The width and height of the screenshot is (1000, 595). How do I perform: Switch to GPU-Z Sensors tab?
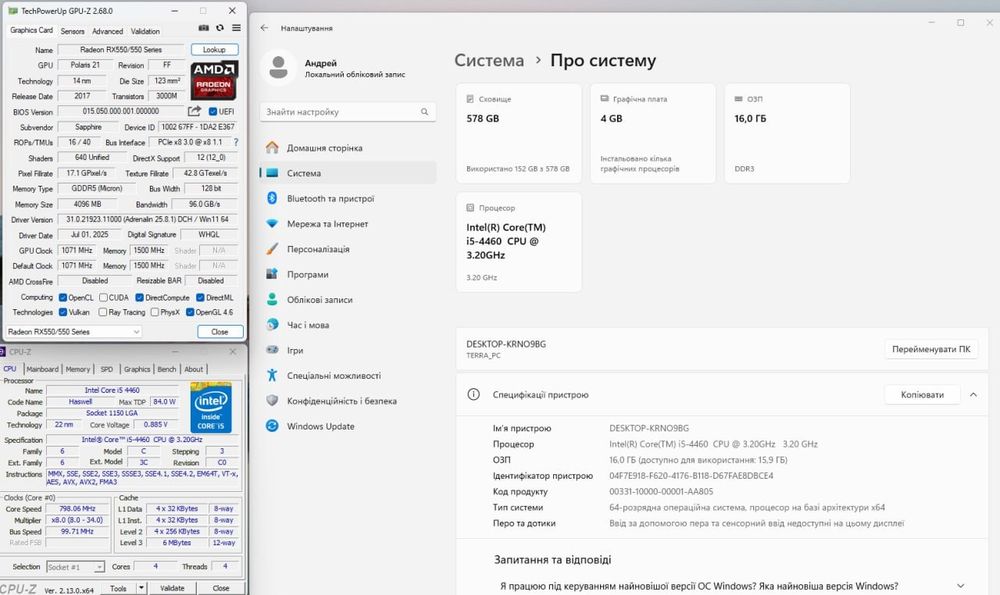[x=72, y=31]
